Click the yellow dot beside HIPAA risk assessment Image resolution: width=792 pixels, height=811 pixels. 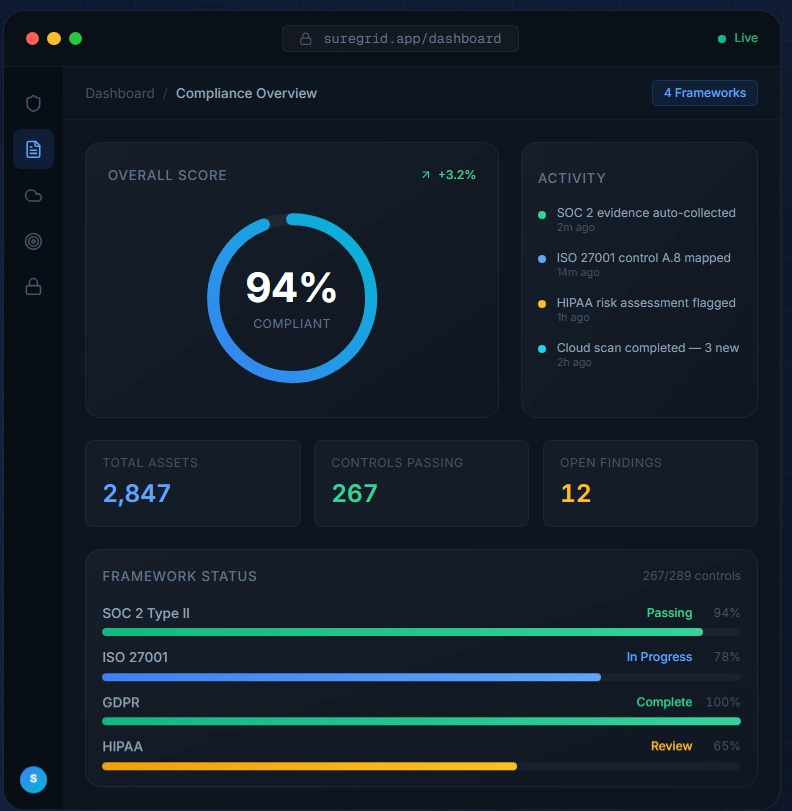(x=542, y=304)
